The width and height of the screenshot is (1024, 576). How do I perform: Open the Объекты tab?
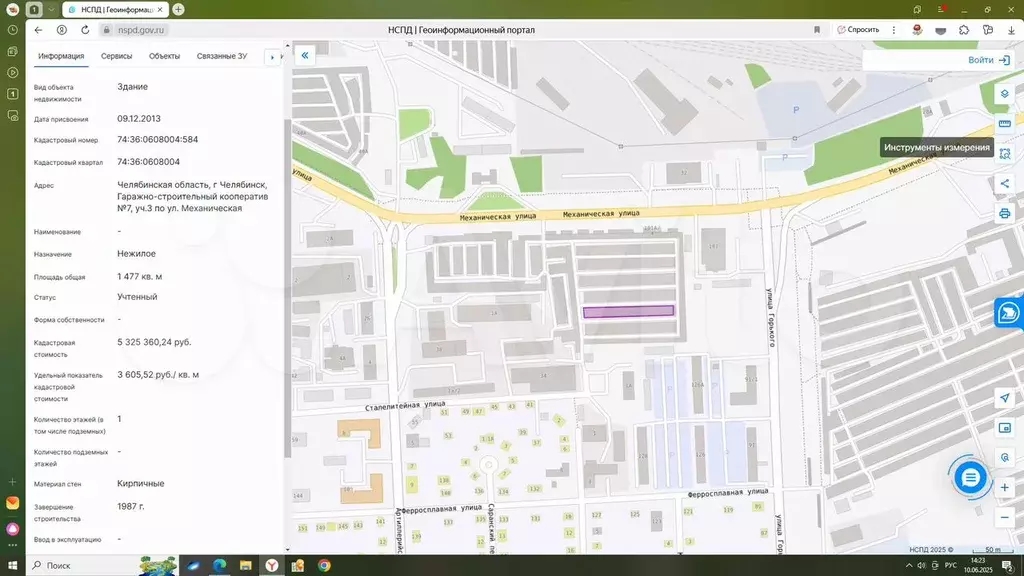tap(164, 56)
